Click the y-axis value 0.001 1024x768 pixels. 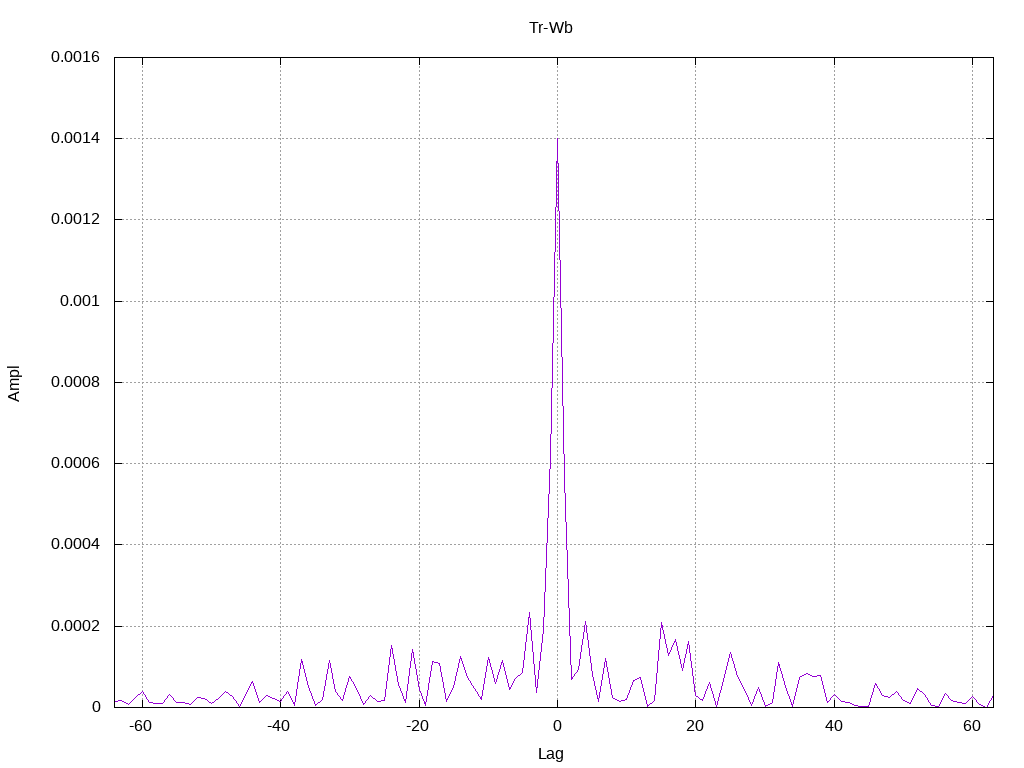click(x=80, y=301)
